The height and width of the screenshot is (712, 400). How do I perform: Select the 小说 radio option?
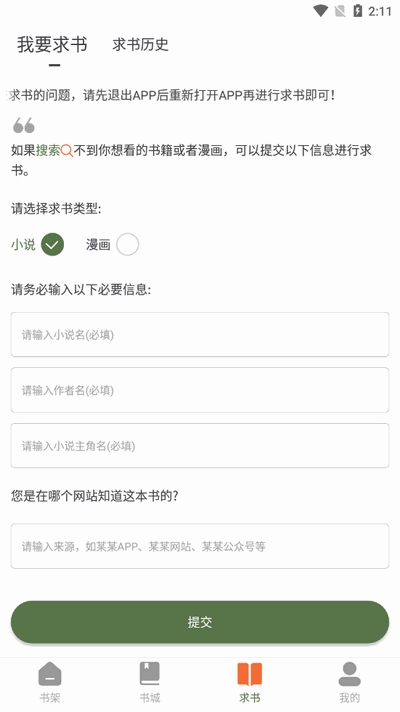point(52,245)
